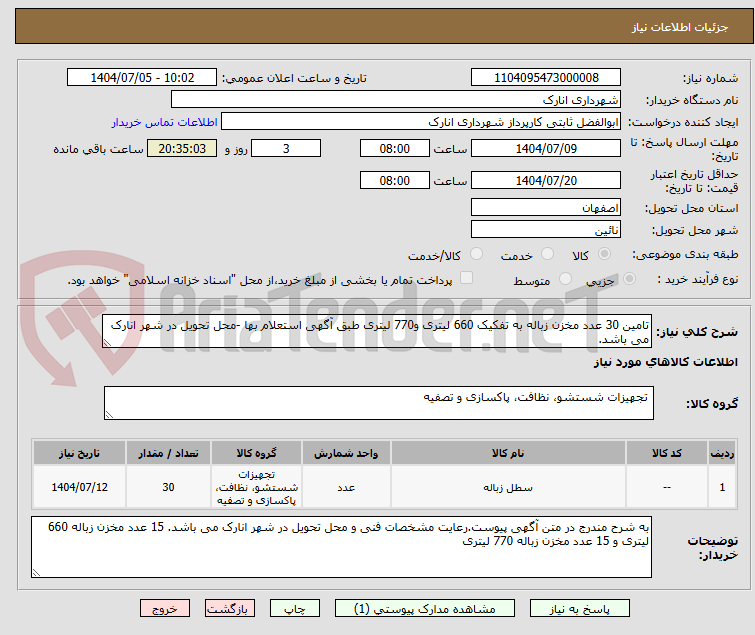
Task: Click the نام کالا column header
Action: click(x=508, y=453)
